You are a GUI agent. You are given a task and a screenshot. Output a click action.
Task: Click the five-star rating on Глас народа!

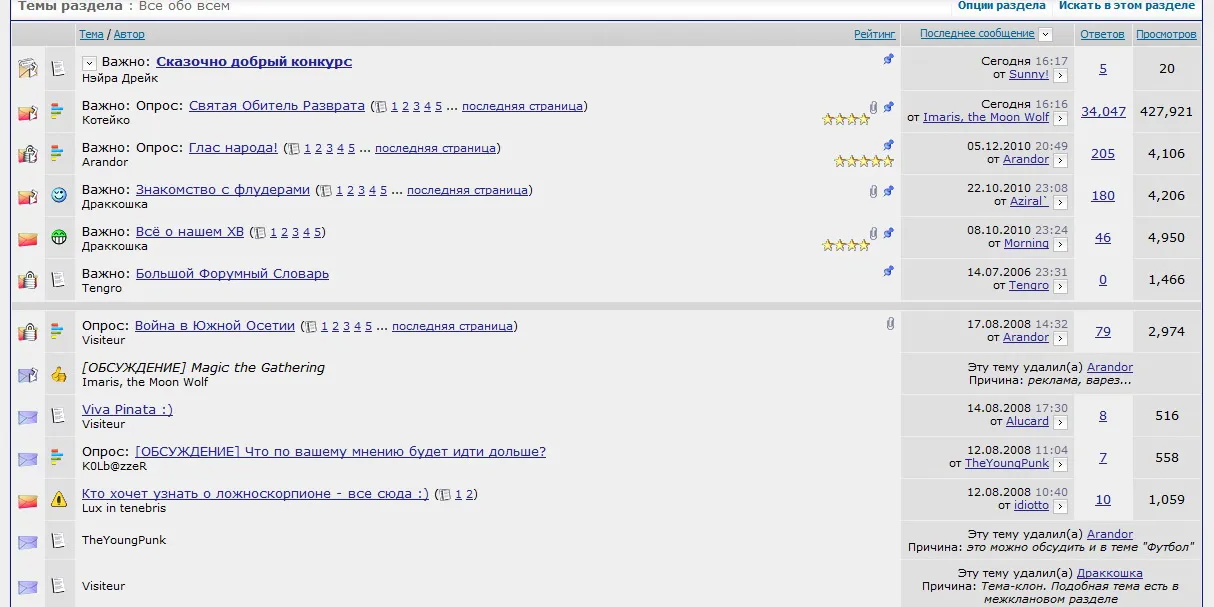coord(864,161)
